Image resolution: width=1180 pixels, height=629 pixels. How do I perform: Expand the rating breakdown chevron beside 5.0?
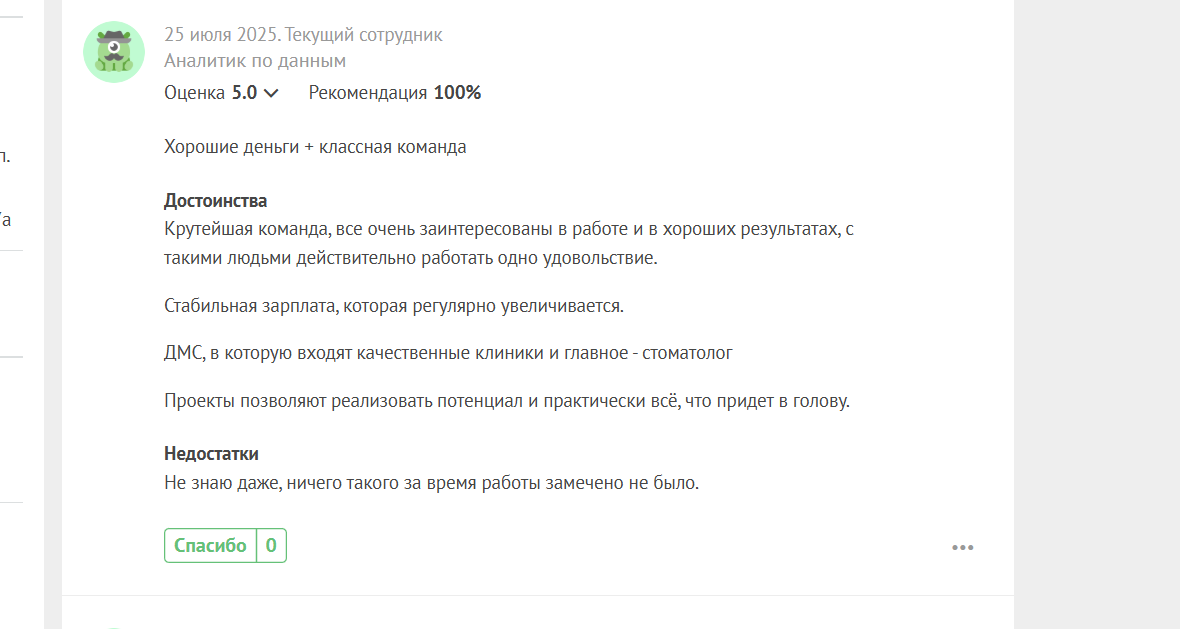coord(272,93)
